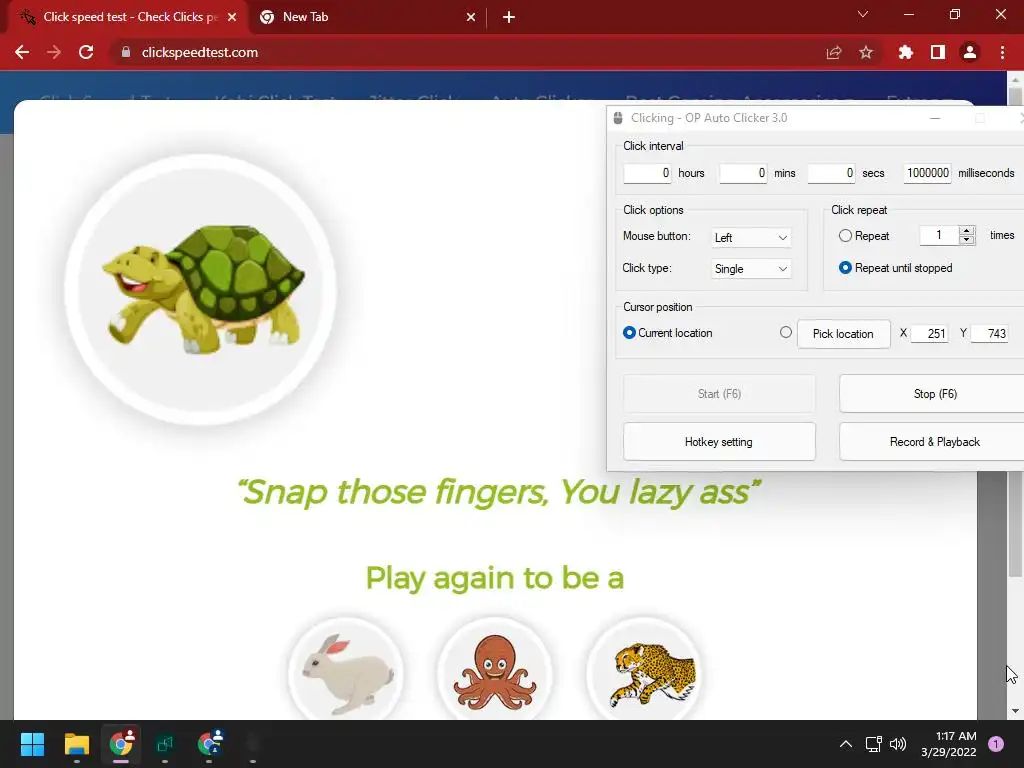Click the padlock site info icon
Screen dimensions: 1024x768
[x=126, y=52]
